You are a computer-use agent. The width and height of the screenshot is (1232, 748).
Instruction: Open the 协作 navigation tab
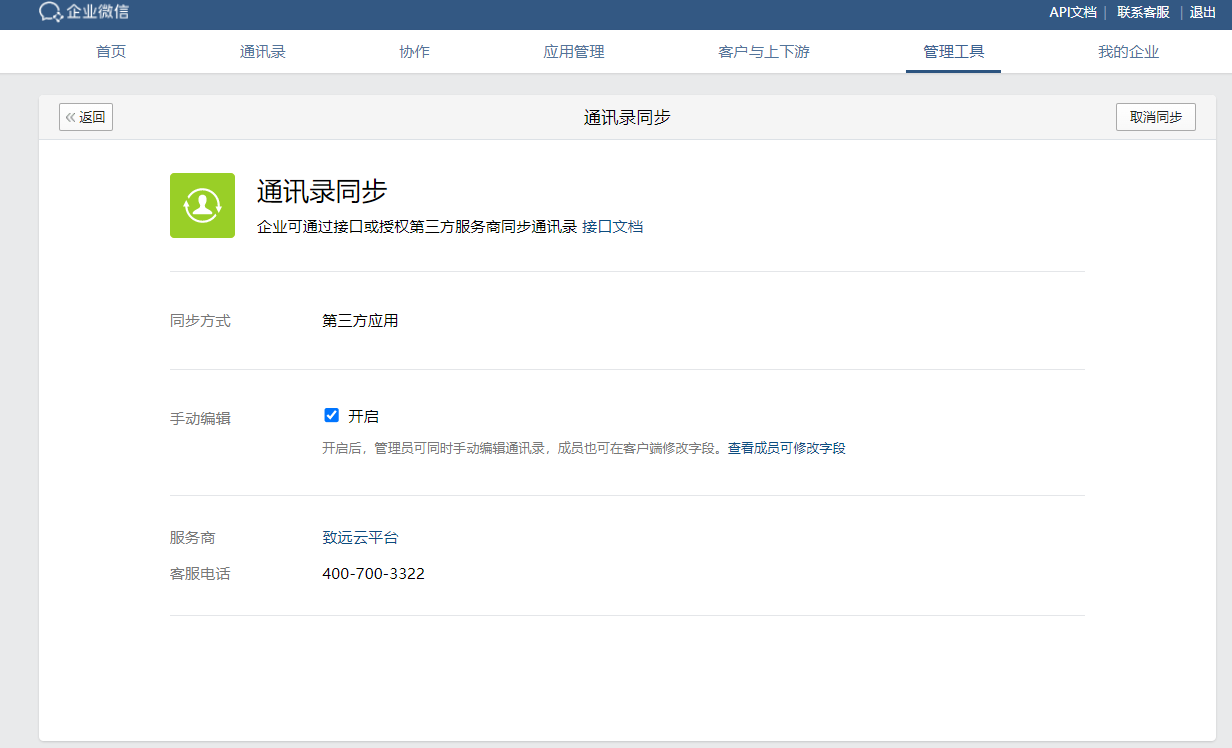tap(414, 52)
